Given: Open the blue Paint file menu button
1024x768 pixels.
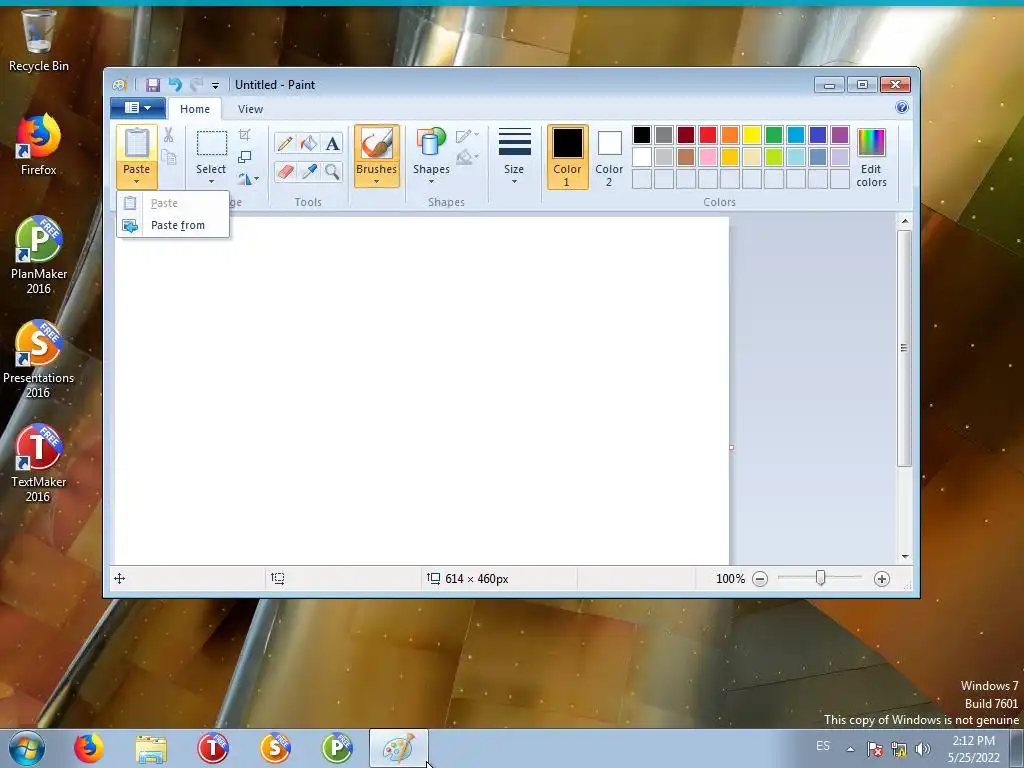Looking at the screenshot, I should (137, 108).
